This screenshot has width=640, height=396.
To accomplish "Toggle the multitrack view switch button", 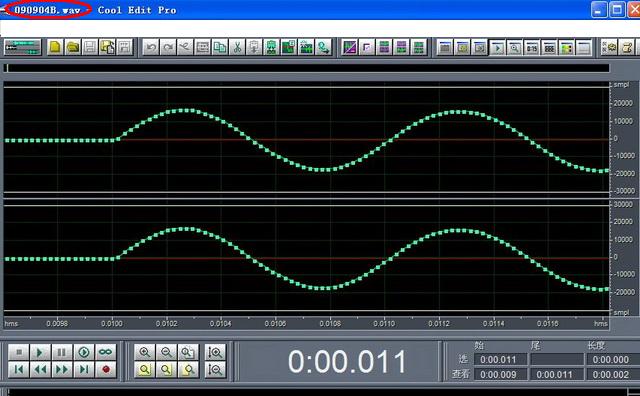I will [22, 48].
